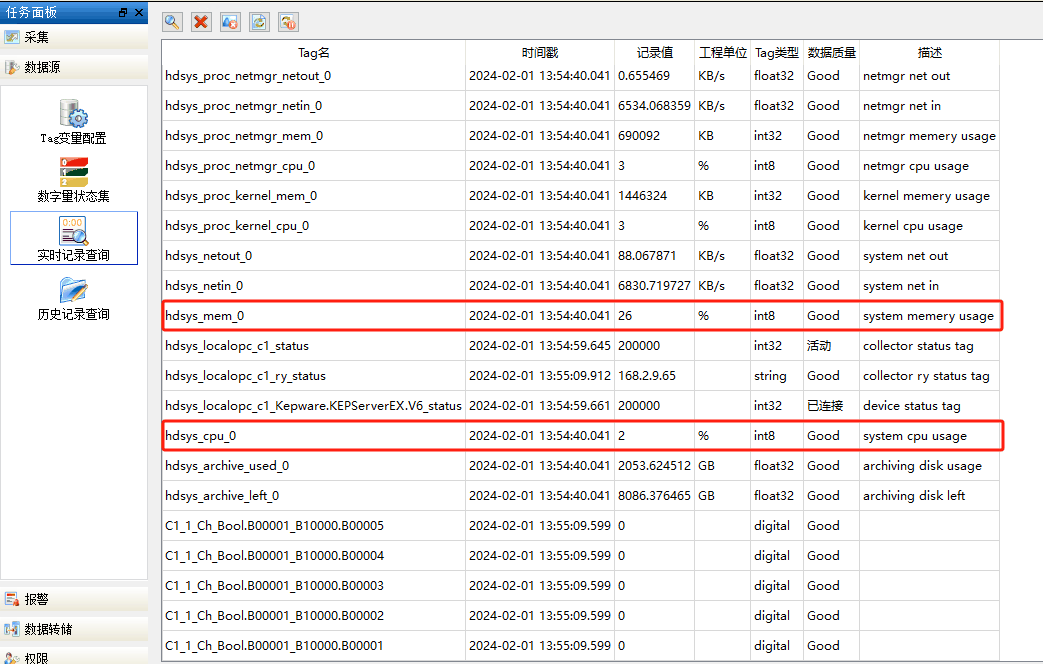The height and width of the screenshot is (664, 1043).
Task: Click the refresh page toolbar icon
Action: (259, 22)
